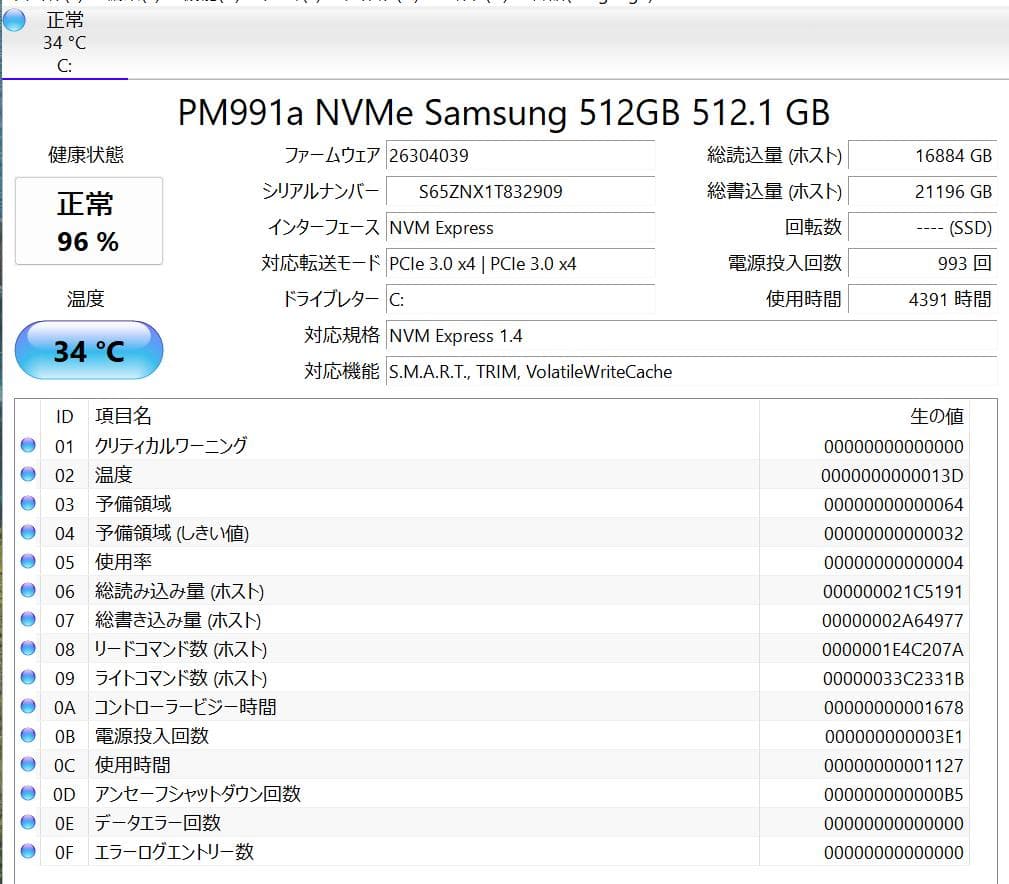1009x884 pixels.
Task: Click the indicator beside 電源投入回数 in the list
Action: [x=27, y=735]
